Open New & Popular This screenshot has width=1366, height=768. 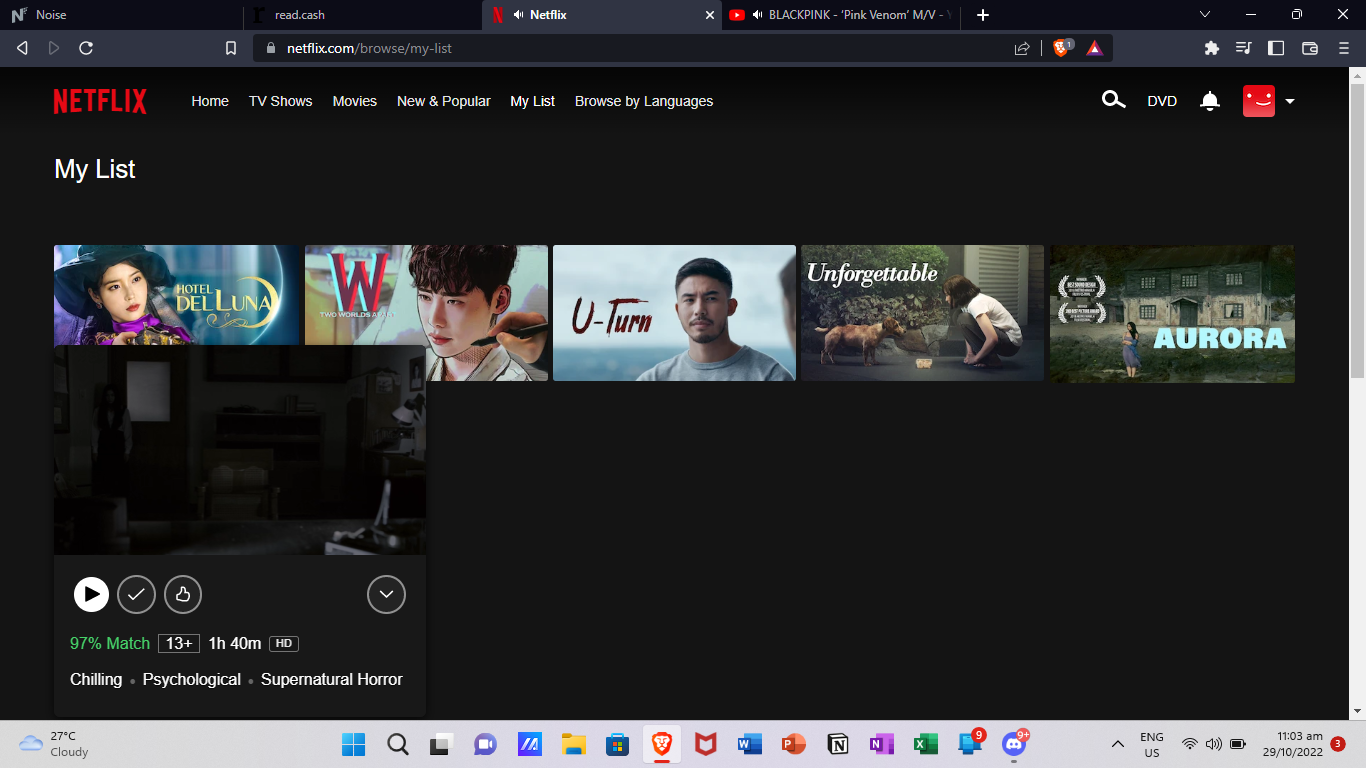click(x=444, y=101)
